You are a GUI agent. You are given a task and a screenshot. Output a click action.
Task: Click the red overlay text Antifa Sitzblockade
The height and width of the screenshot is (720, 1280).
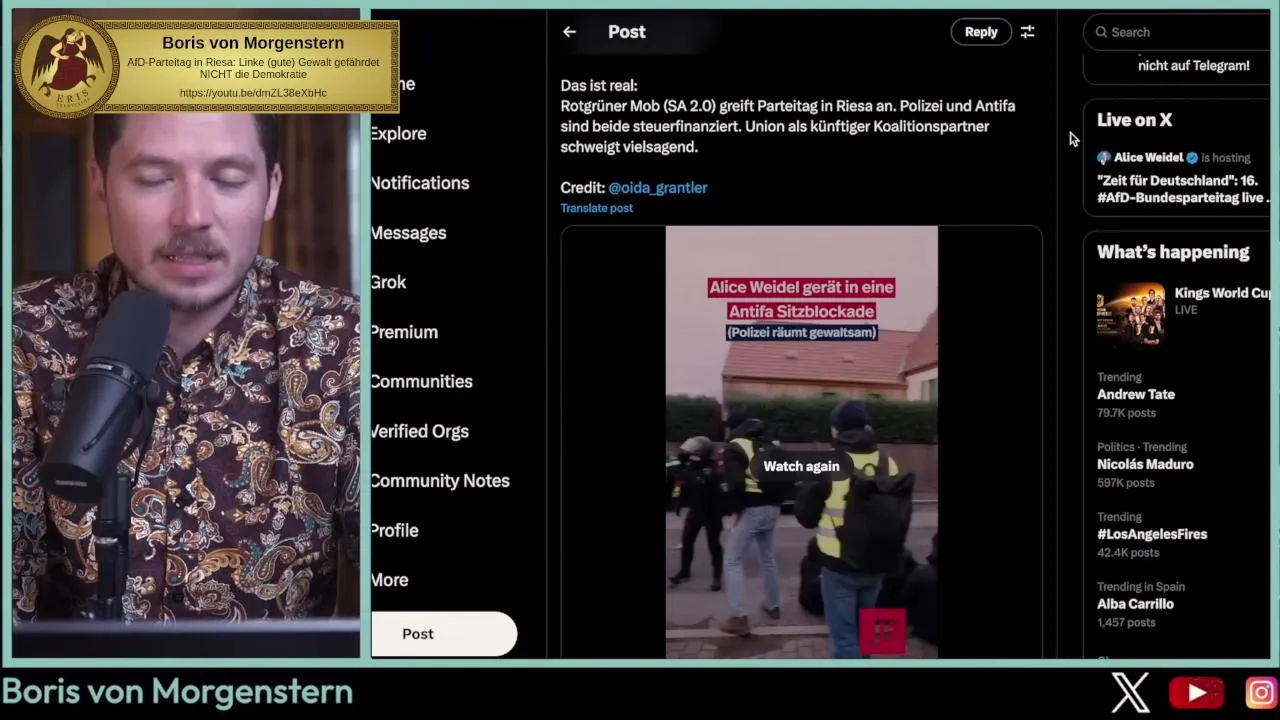coord(801,311)
